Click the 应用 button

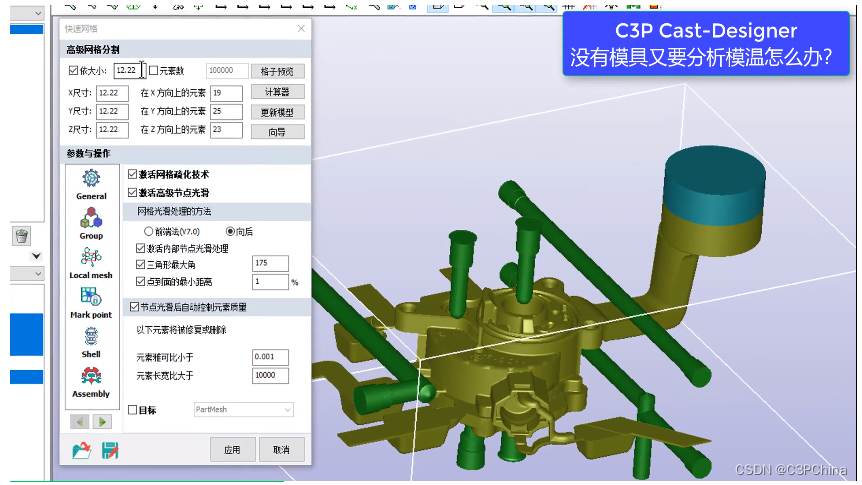(x=233, y=449)
